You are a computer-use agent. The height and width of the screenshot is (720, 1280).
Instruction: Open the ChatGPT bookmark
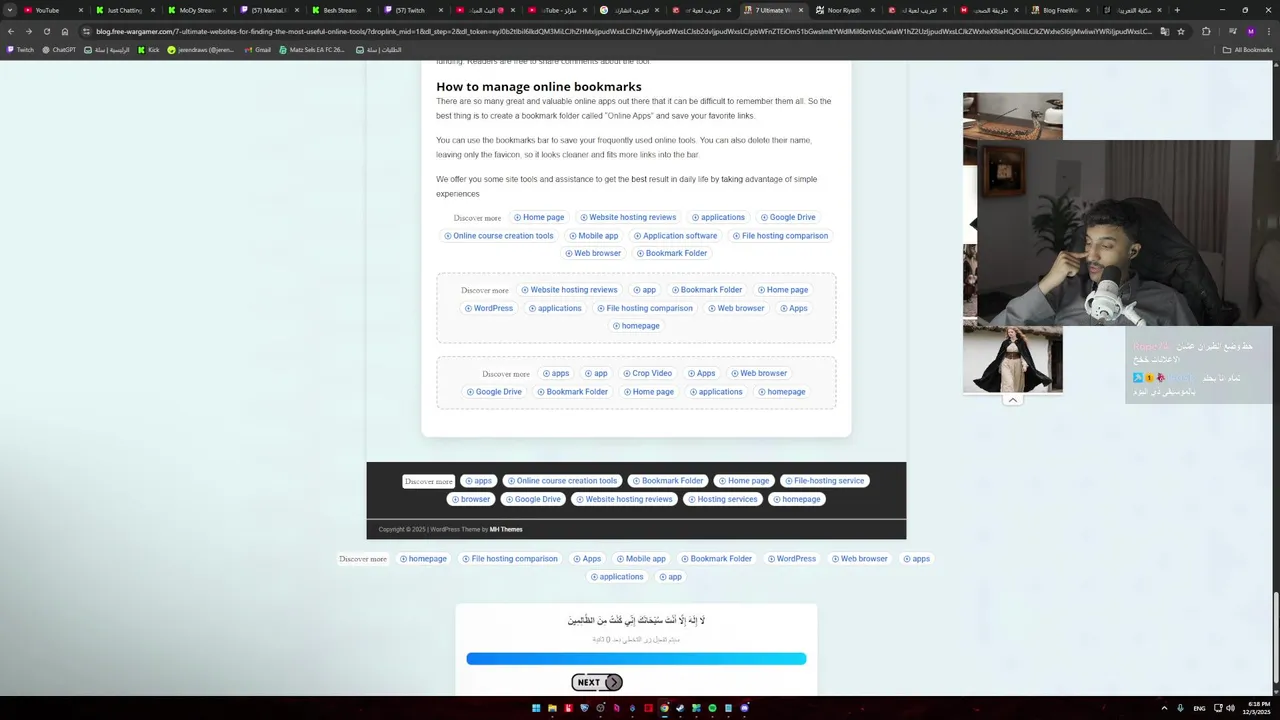(x=59, y=49)
